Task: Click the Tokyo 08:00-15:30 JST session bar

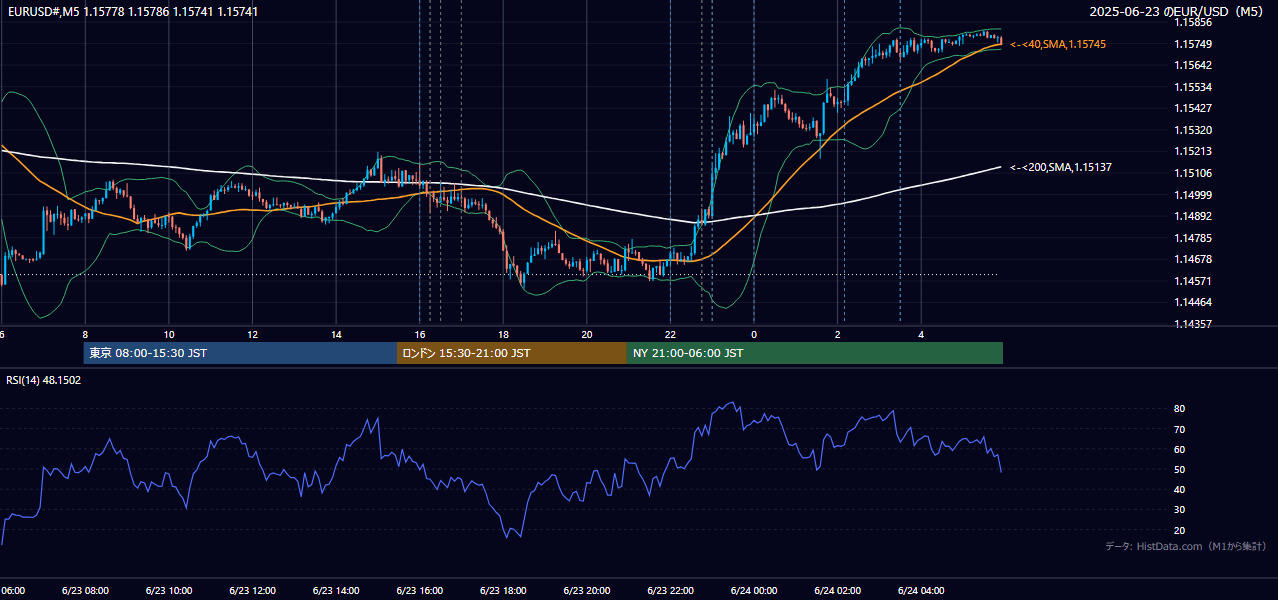Action: pyautogui.click(x=240, y=353)
